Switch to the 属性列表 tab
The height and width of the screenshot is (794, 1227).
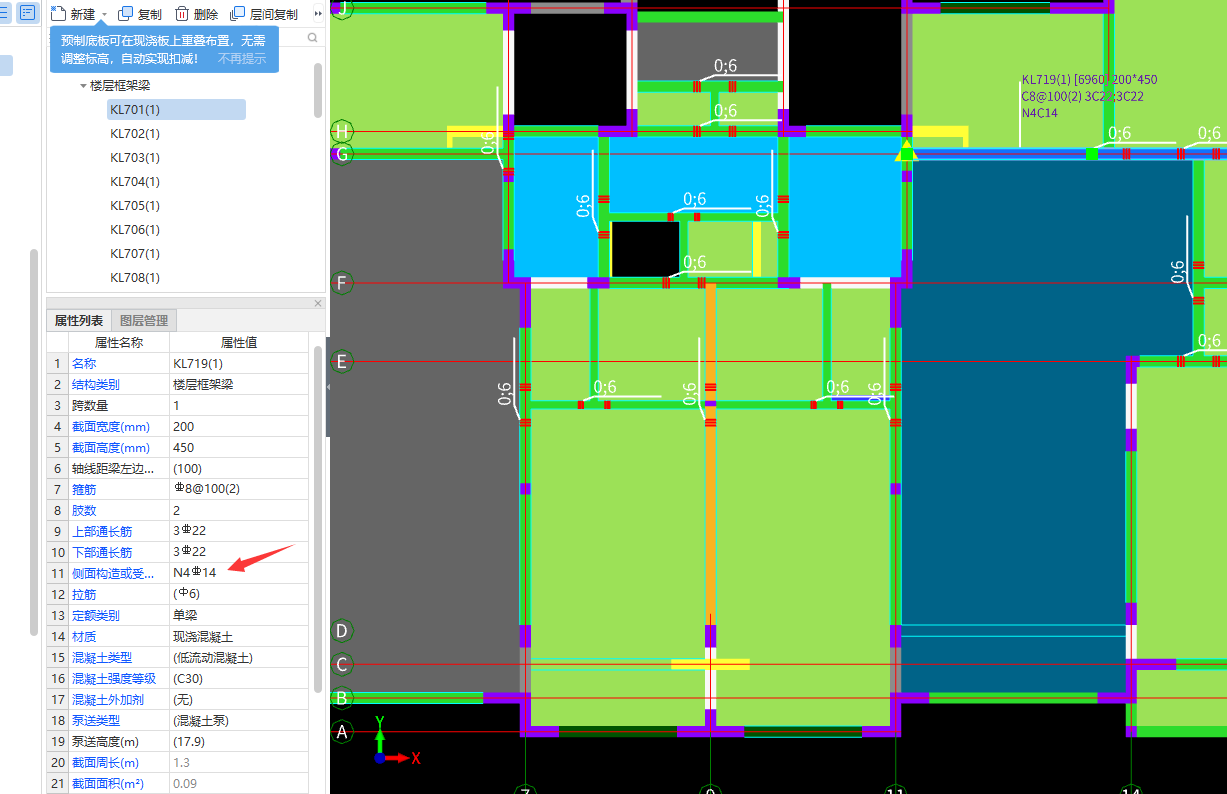click(x=79, y=320)
